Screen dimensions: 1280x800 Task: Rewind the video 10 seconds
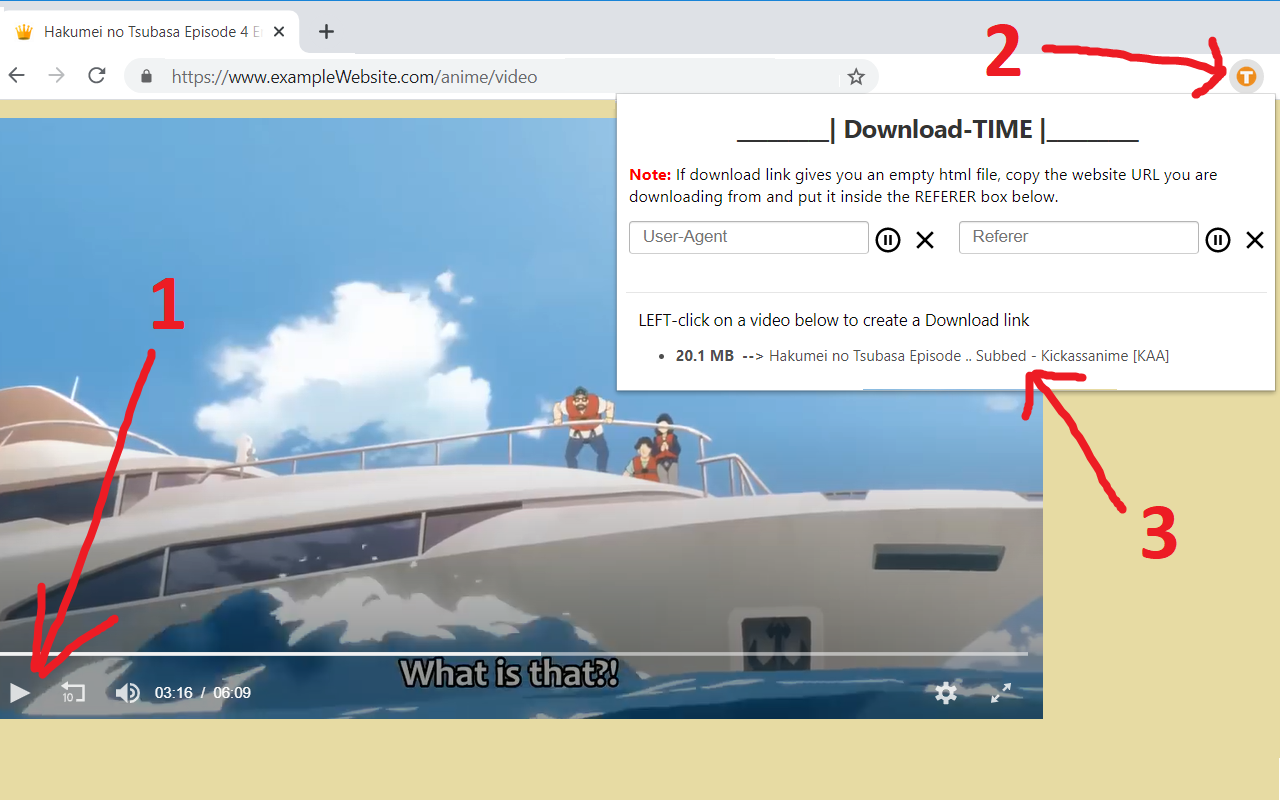(x=71, y=692)
